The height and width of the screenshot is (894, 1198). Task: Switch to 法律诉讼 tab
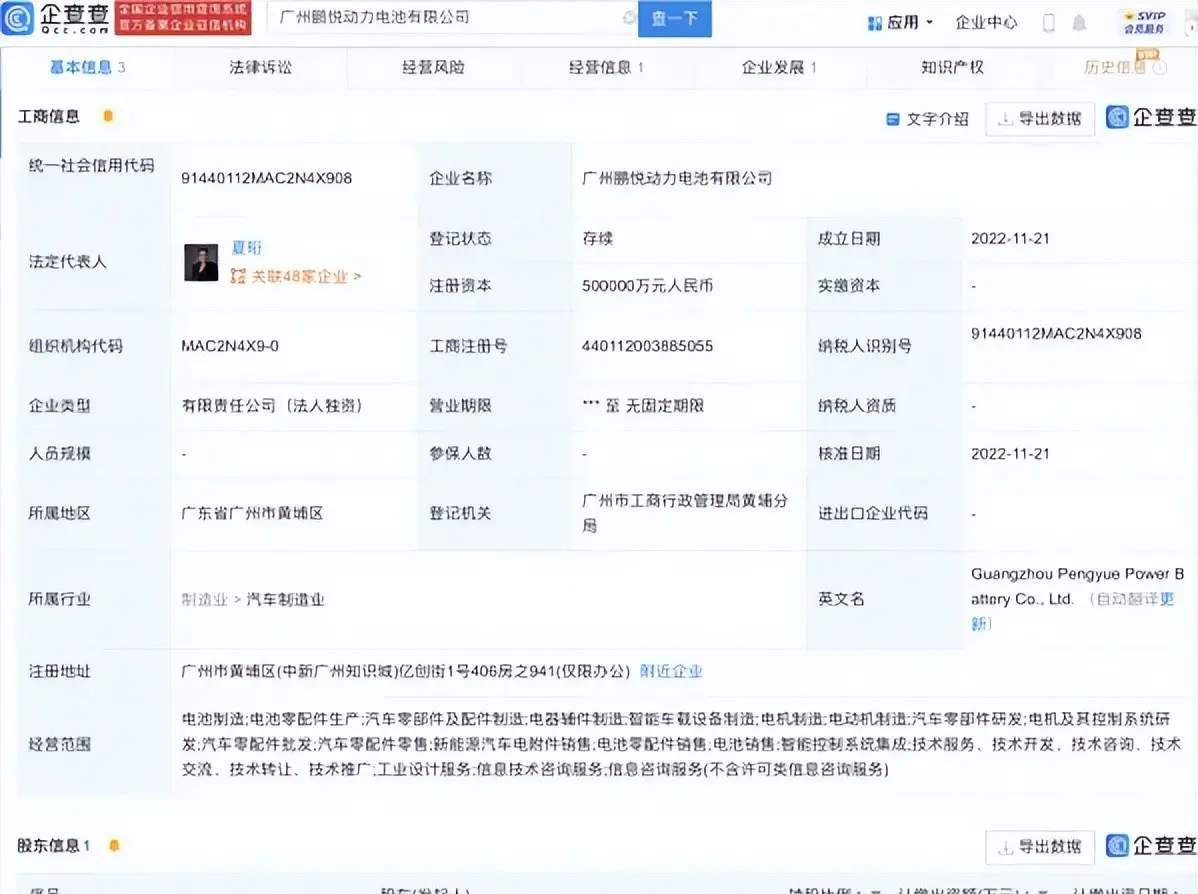click(260, 67)
